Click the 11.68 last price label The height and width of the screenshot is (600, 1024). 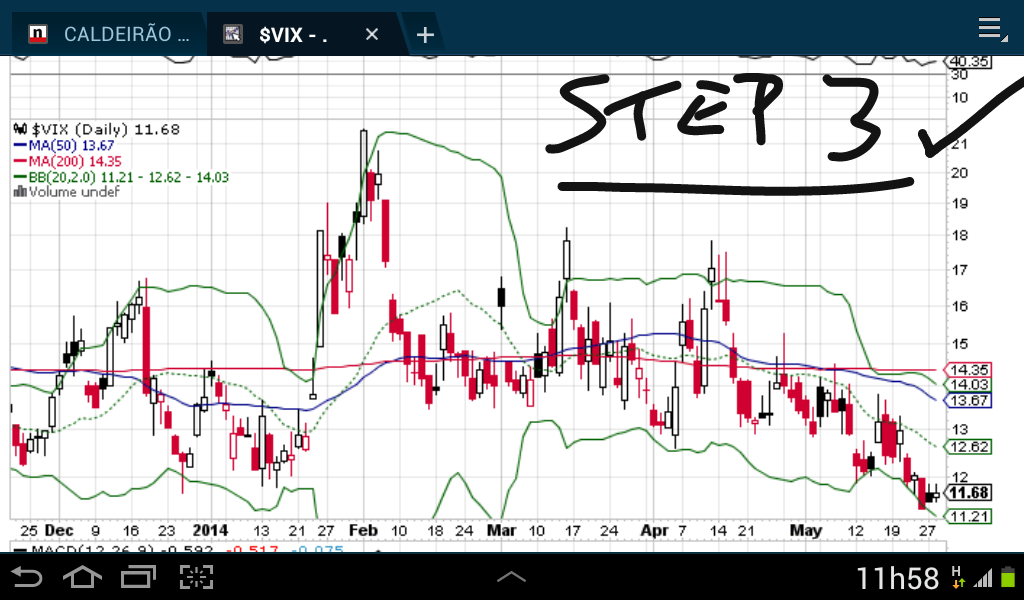click(x=968, y=493)
